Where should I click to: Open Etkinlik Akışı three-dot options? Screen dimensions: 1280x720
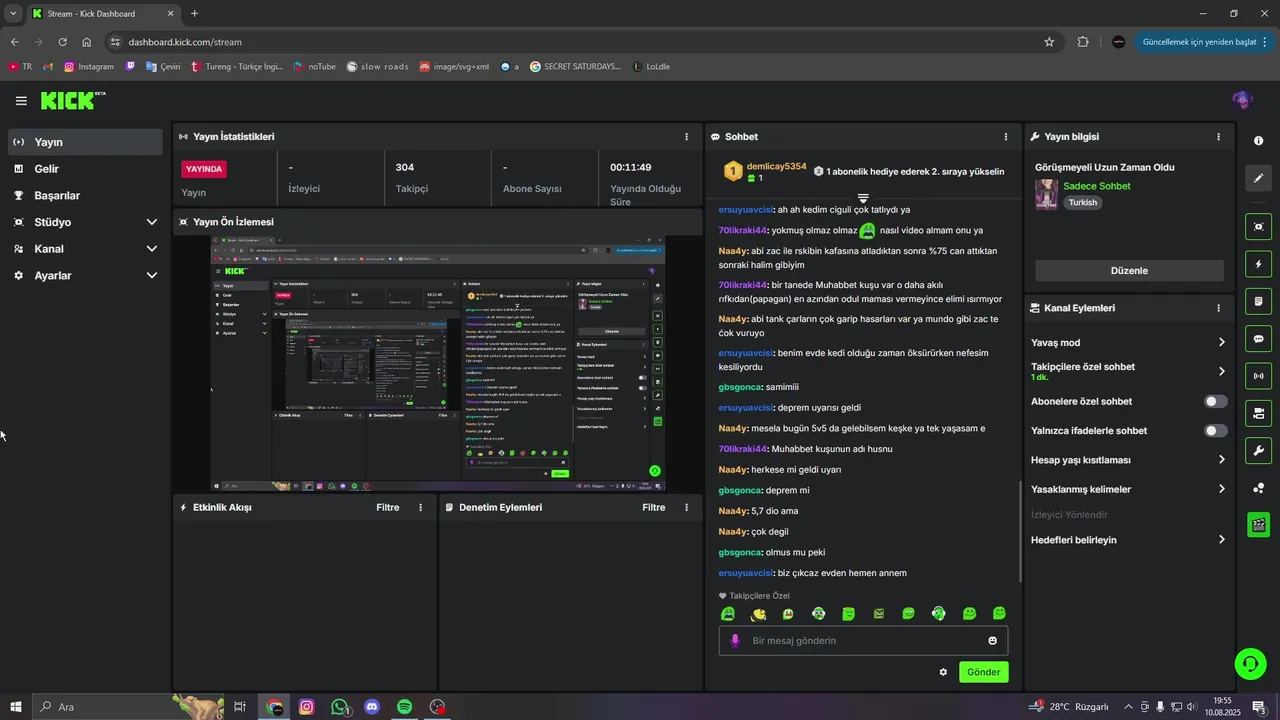pos(420,508)
